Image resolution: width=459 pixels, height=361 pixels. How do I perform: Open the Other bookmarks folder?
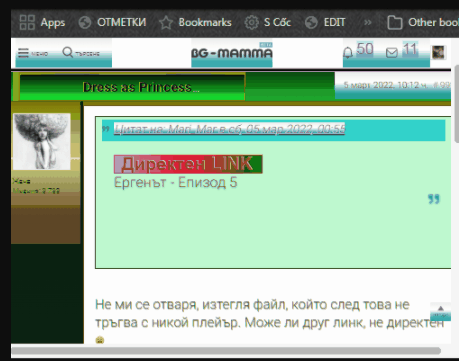pyautogui.click(x=423, y=22)
